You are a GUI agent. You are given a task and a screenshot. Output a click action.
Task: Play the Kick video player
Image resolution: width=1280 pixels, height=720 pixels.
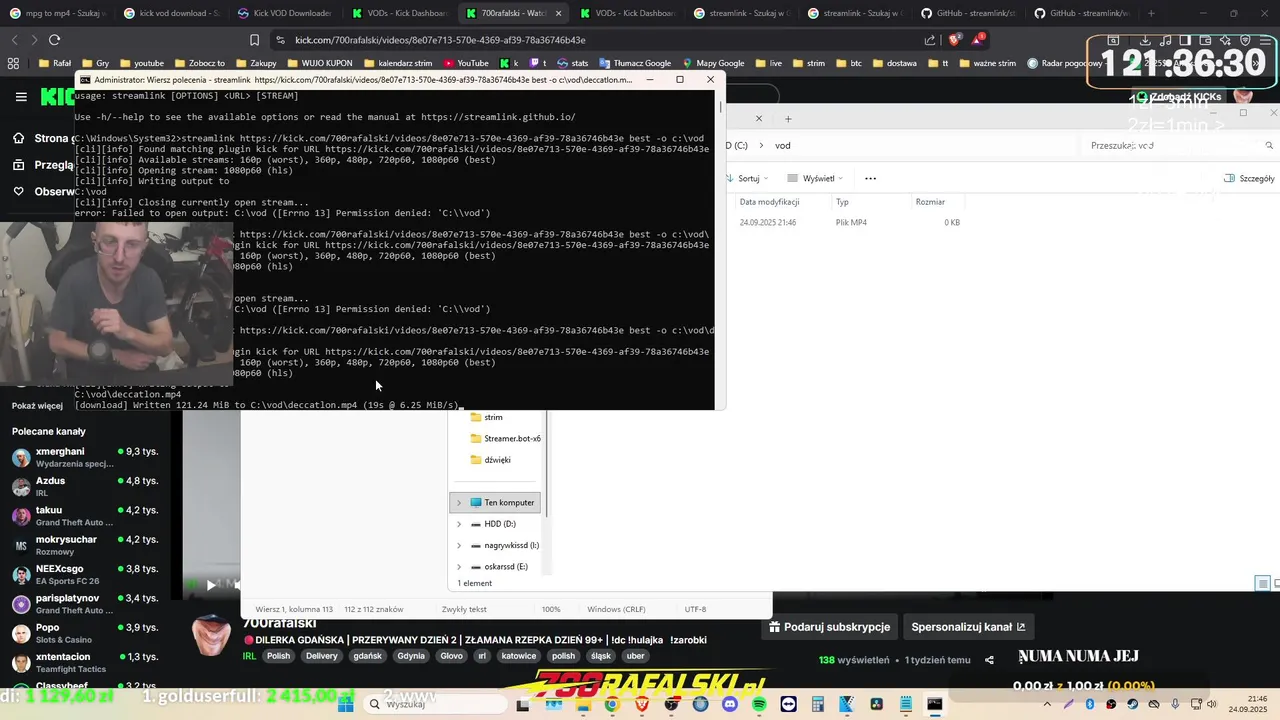pos(211,584)
